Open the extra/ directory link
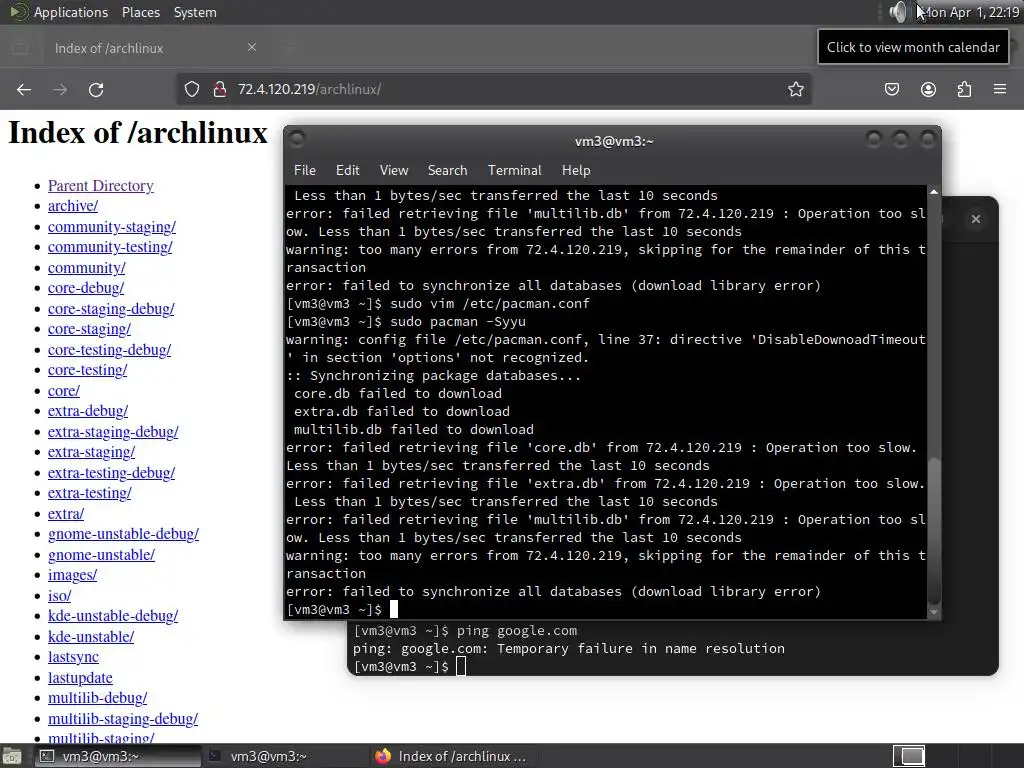The image size is (1024, 768). [65, 514]
